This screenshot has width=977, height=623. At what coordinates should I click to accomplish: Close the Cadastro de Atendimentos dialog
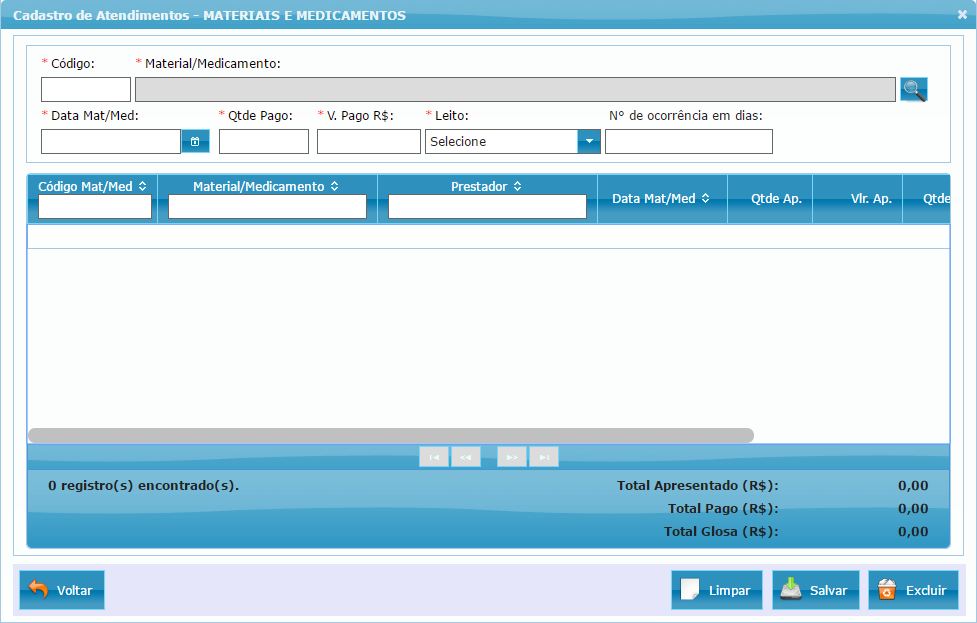(962, 15)
